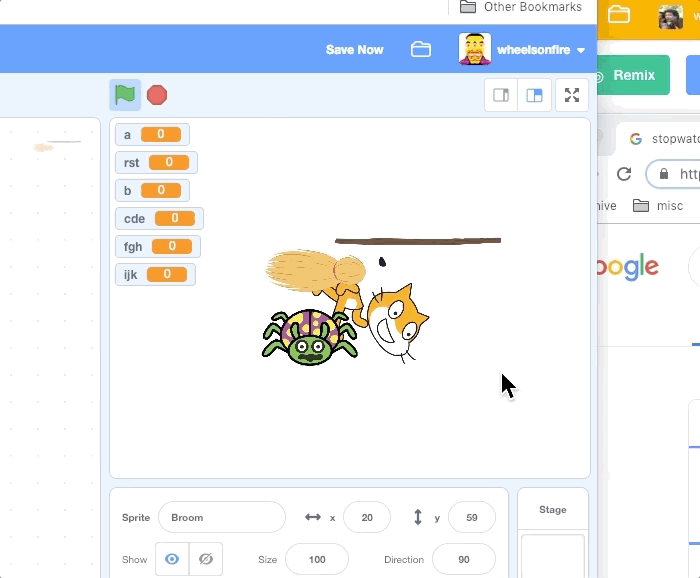The width and height of the screenshot is (700, 578).
Task: Enter full screen stage mode
Action: click(572, 95)
